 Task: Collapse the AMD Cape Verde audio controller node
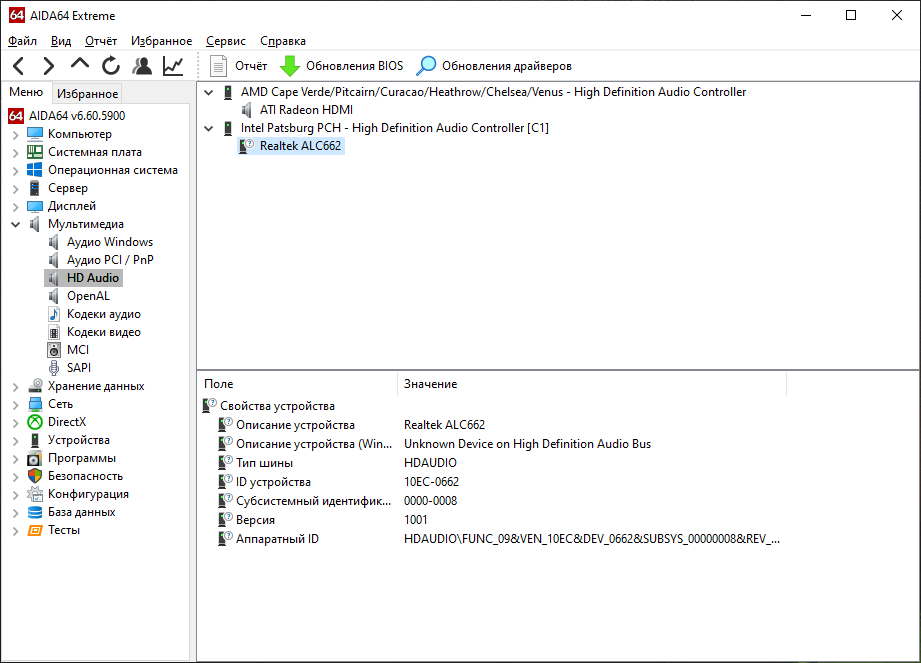point(208,92)
